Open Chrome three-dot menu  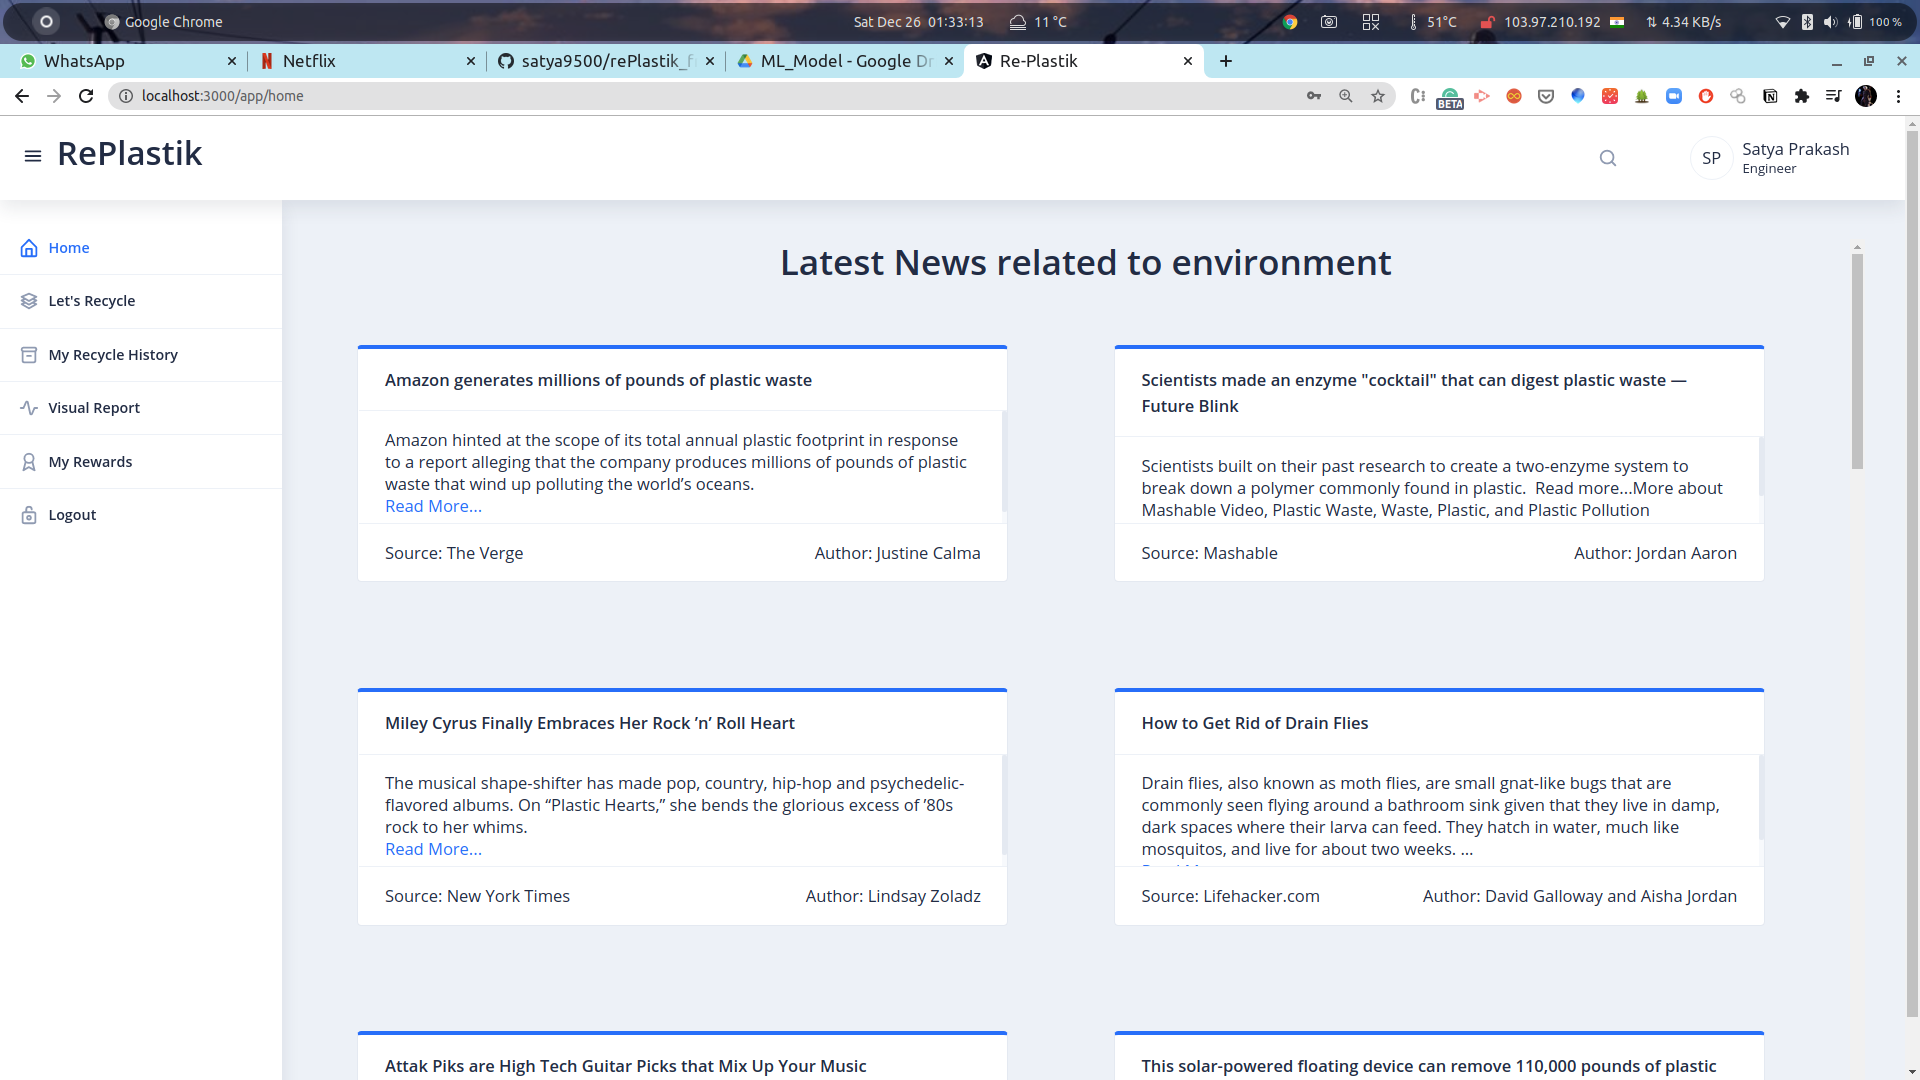[x=1898, y=96]
